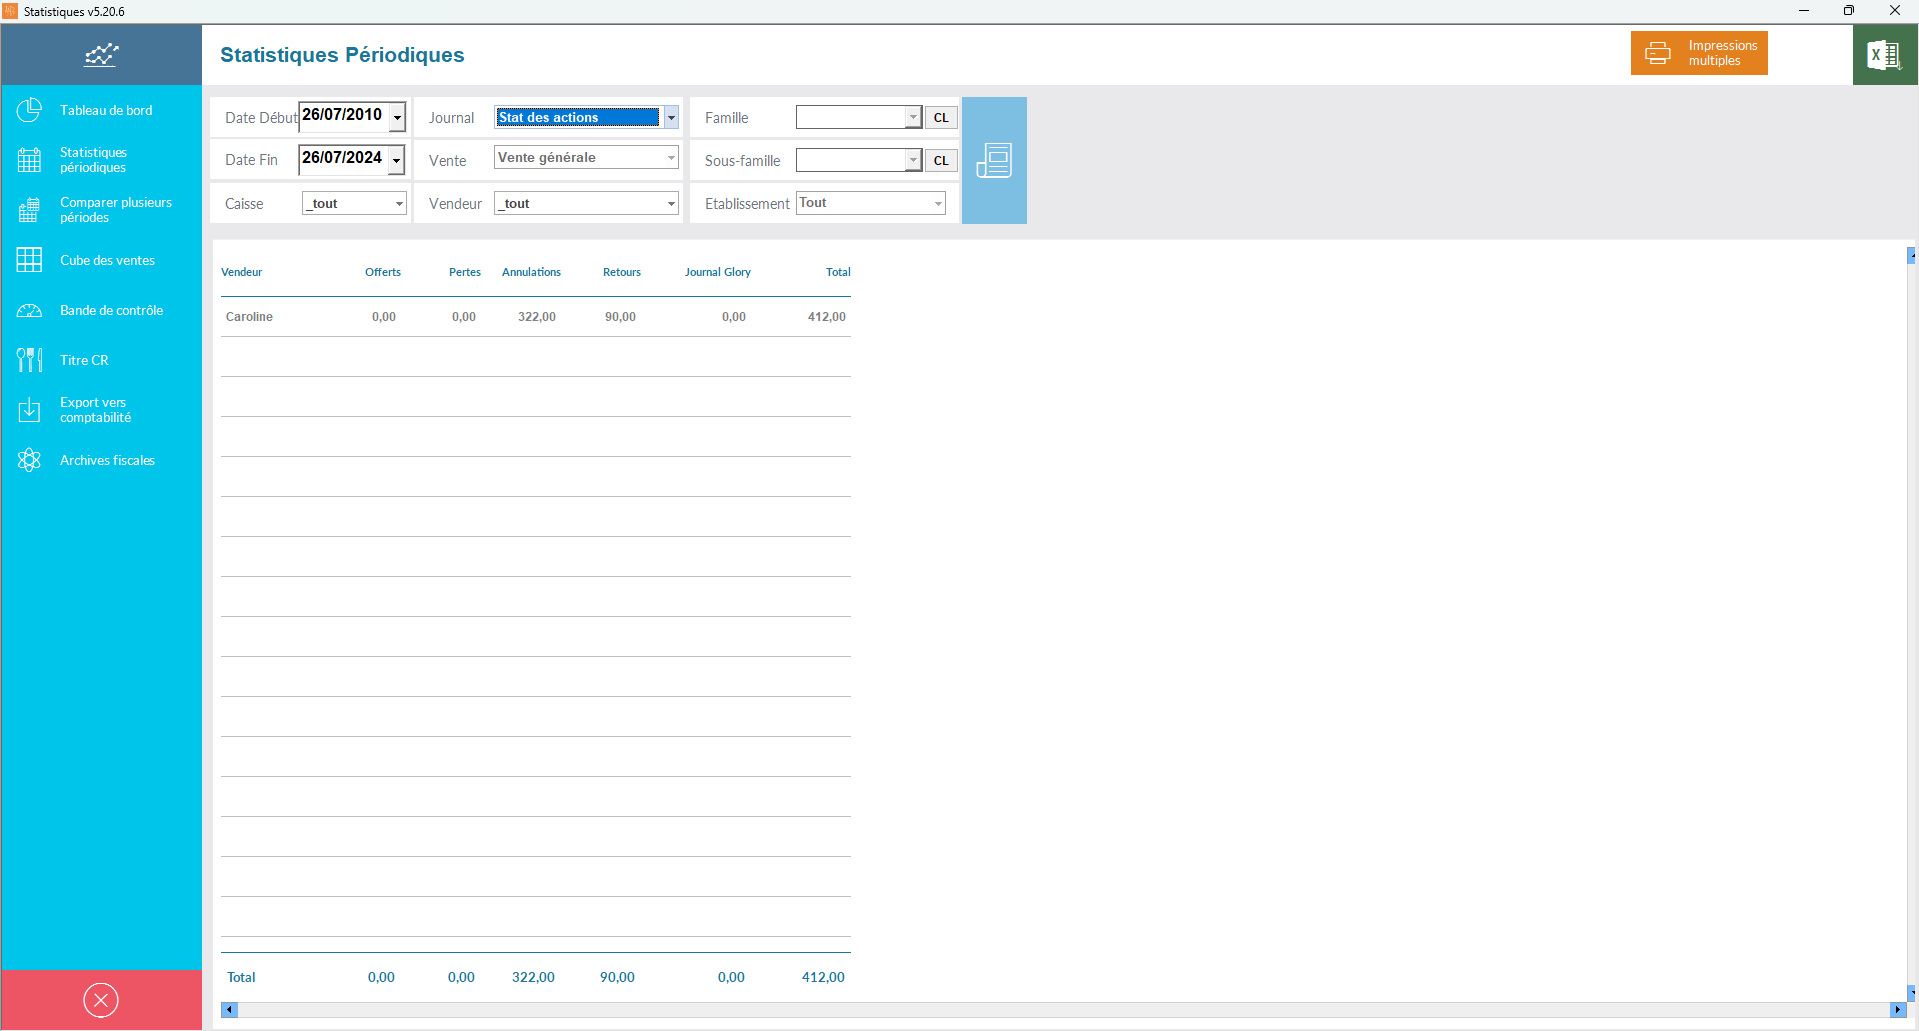Click the horizontal scrollbar track
Viewport: 1919px width, 1031px height.
point(1063,1010)
